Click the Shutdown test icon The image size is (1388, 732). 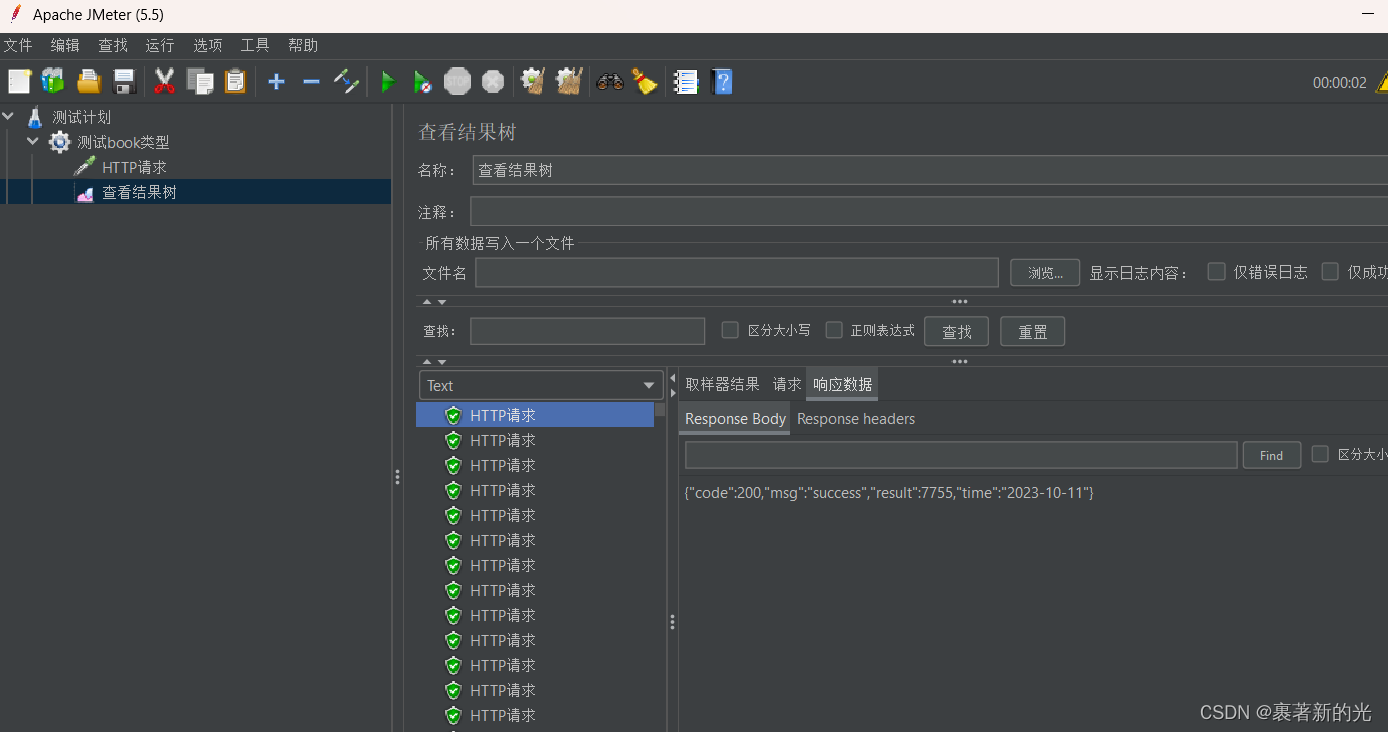tap(493, 82)
